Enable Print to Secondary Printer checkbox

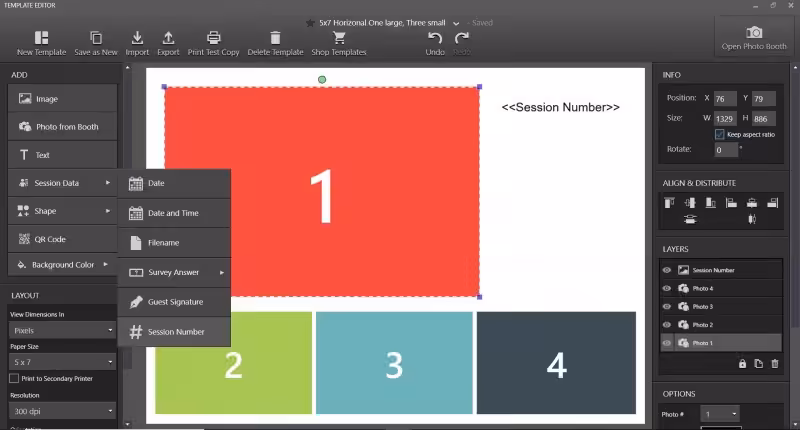pos(14,378)
